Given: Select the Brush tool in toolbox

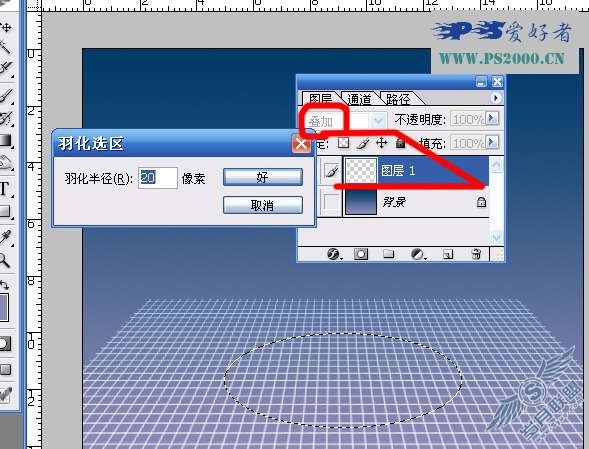Looking at the screenshot, I should tap(6, 95).
